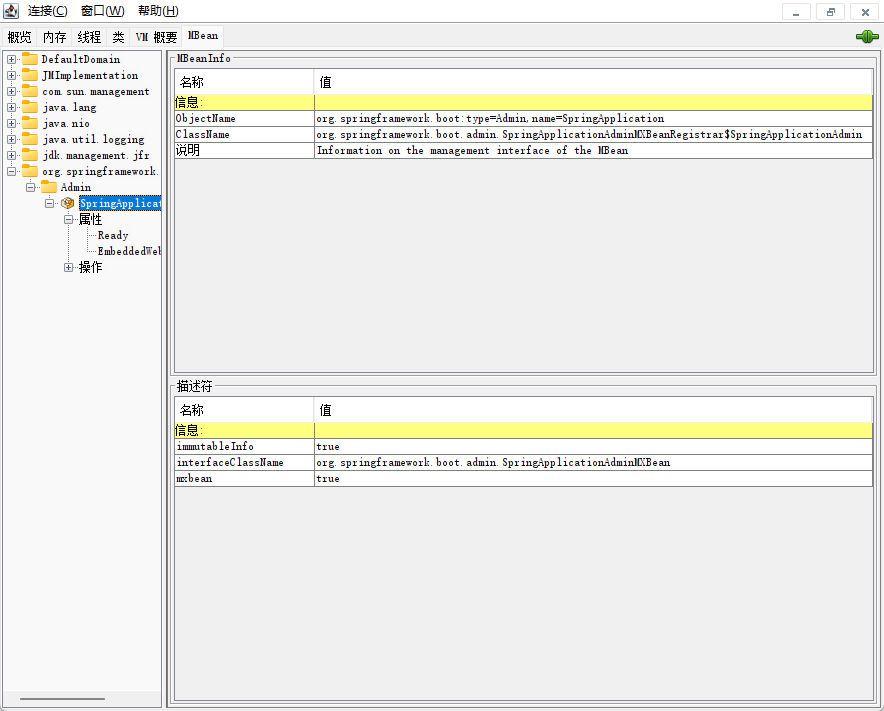Image resolution: width=884 pixels, height=711 pixels.
Task: Click the java.util.logging folder icon
Action: coord(30,139)
